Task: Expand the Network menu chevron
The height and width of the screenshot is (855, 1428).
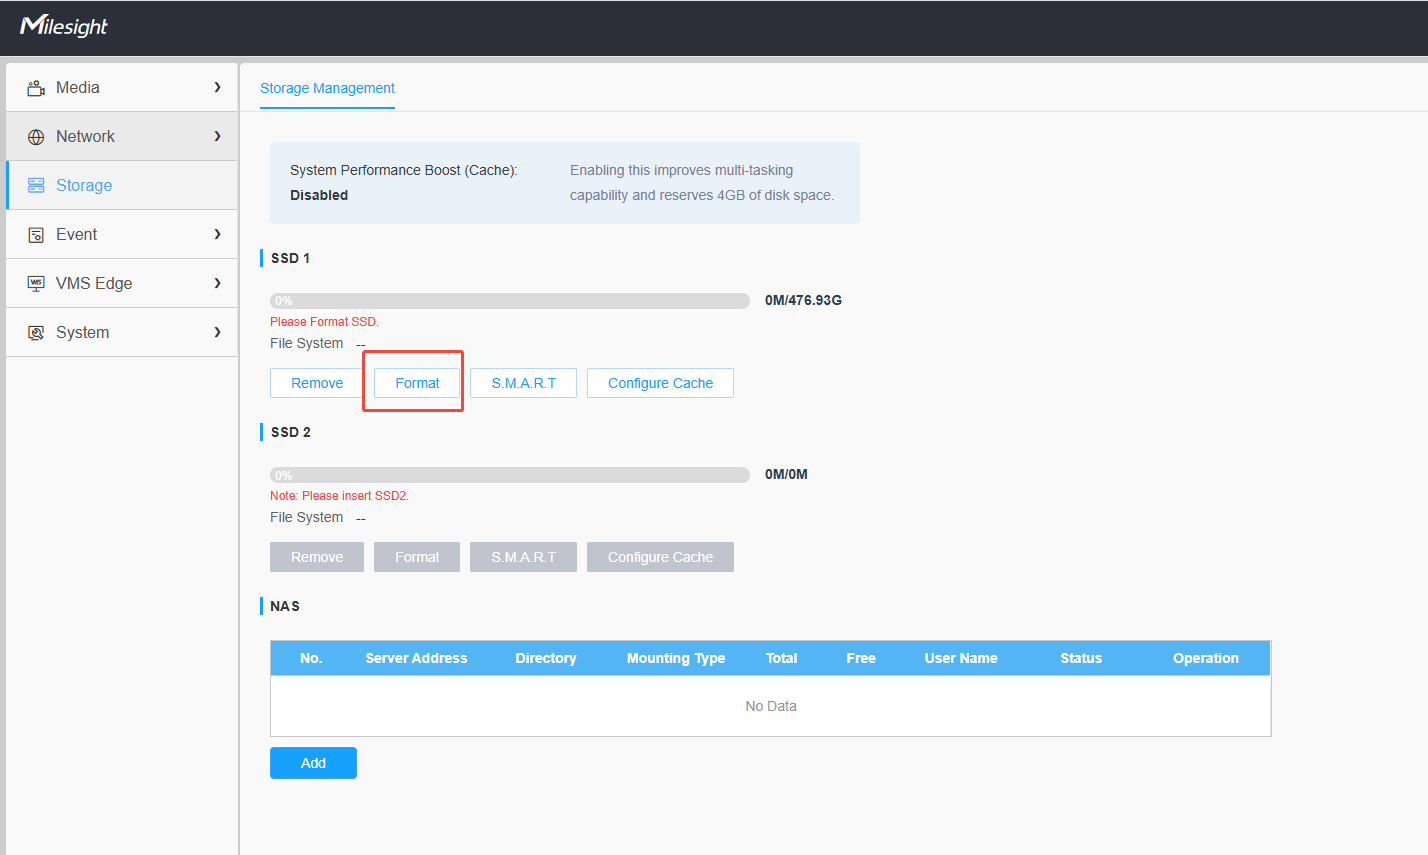Action: tap(217, 136)
